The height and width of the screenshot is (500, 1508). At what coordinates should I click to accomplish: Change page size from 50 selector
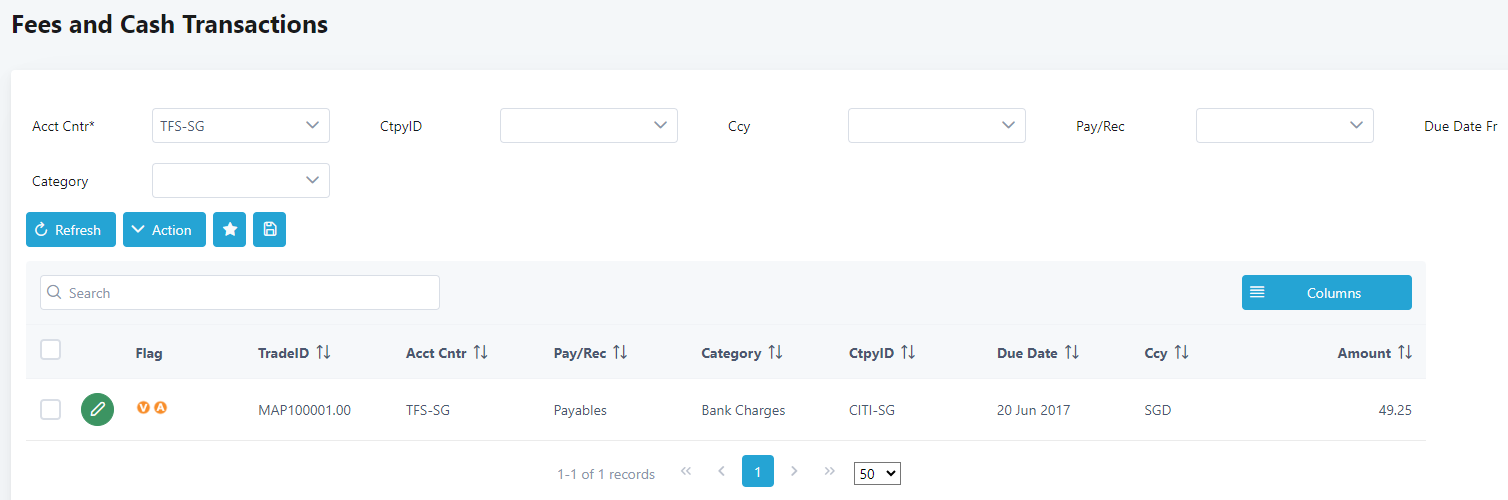tap(877, 473)
